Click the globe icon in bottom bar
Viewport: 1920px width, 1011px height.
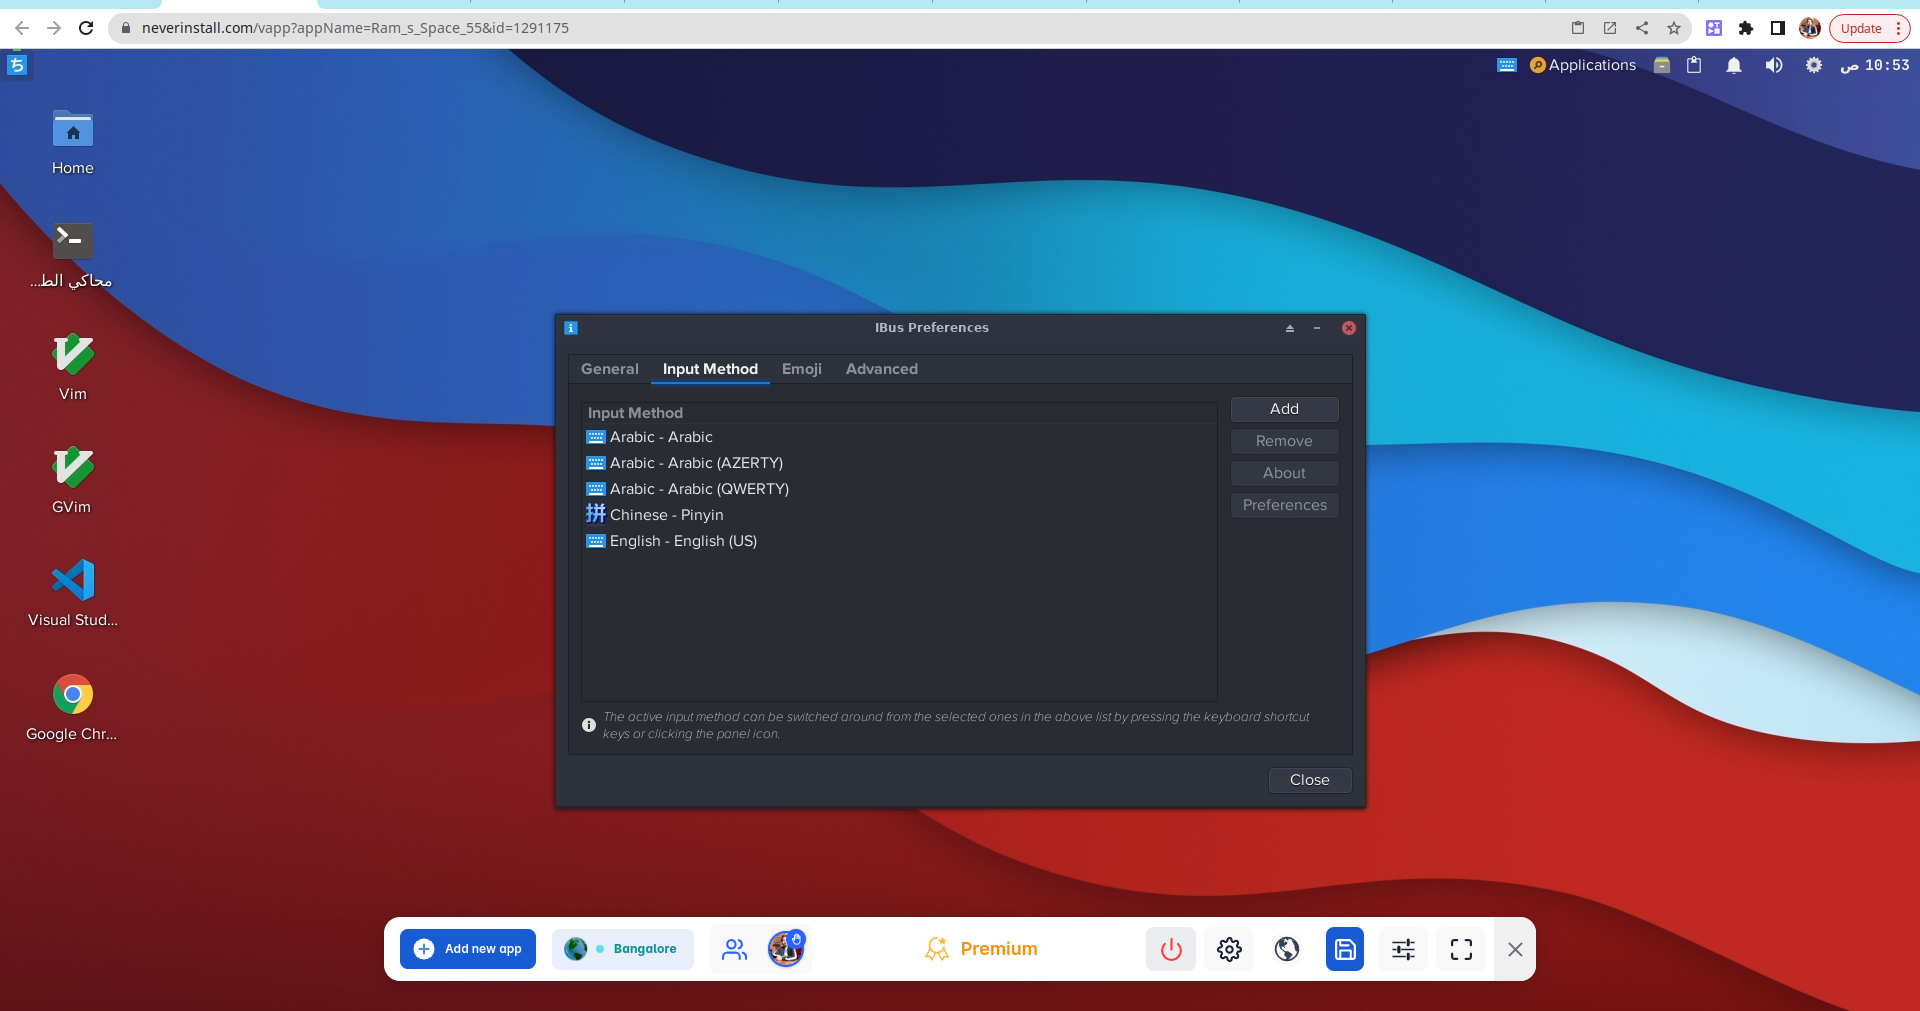click(x=1286, y=949)
